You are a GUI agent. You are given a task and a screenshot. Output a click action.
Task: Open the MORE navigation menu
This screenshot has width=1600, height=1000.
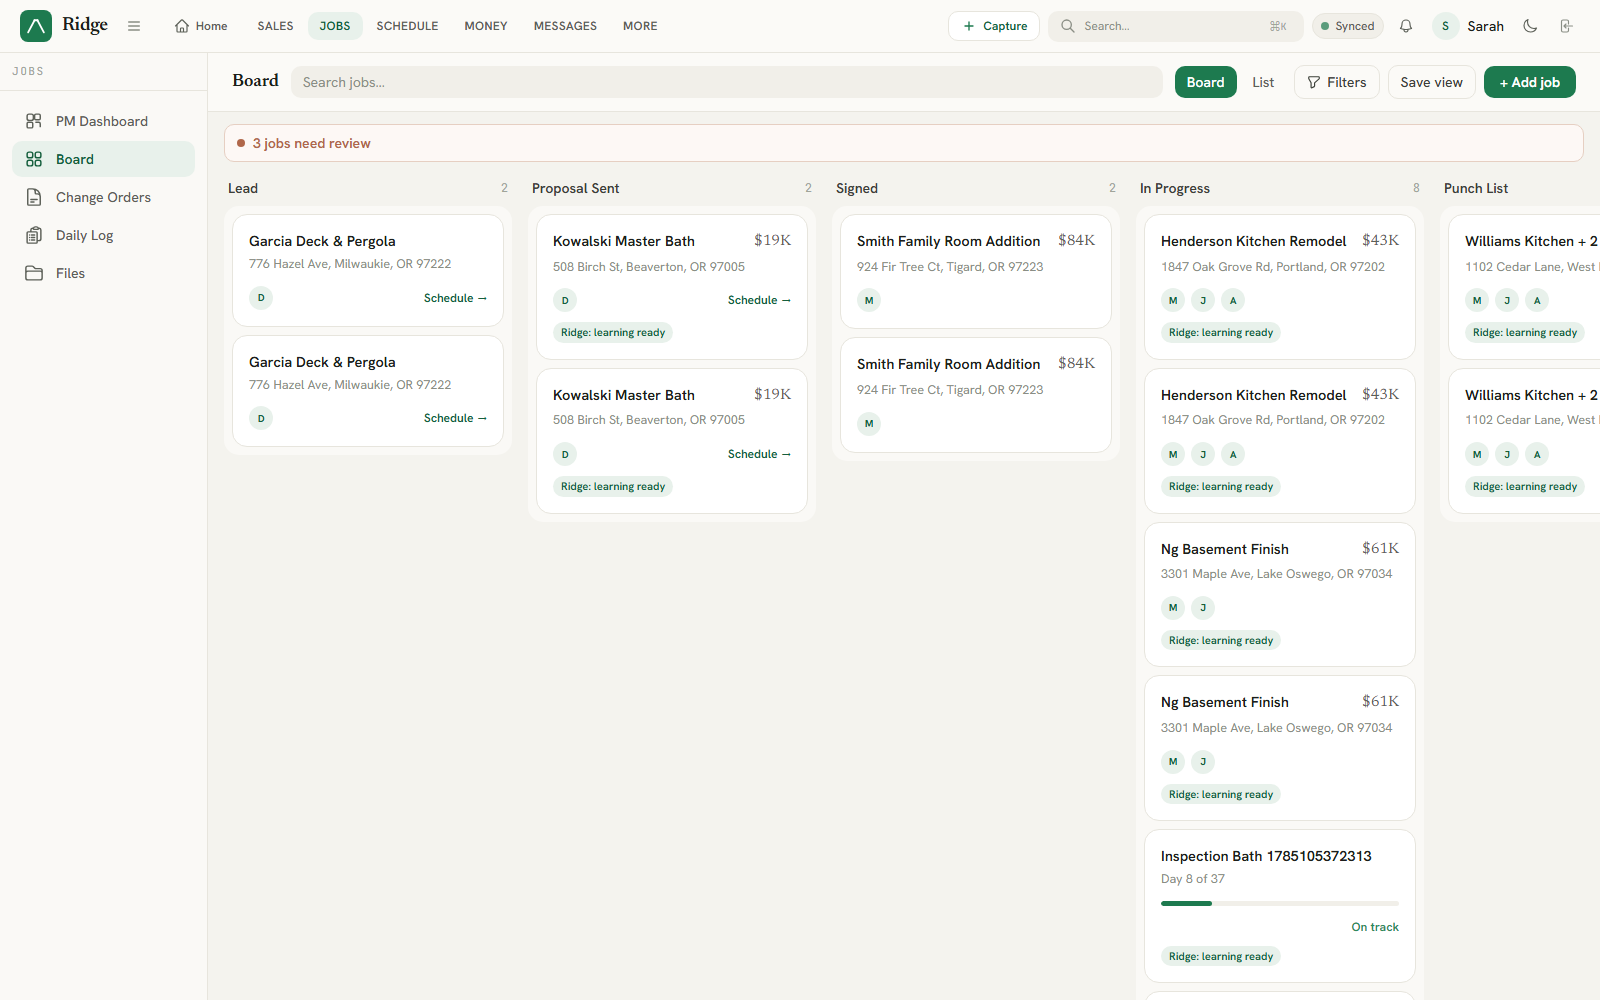[x=640, y=26]
